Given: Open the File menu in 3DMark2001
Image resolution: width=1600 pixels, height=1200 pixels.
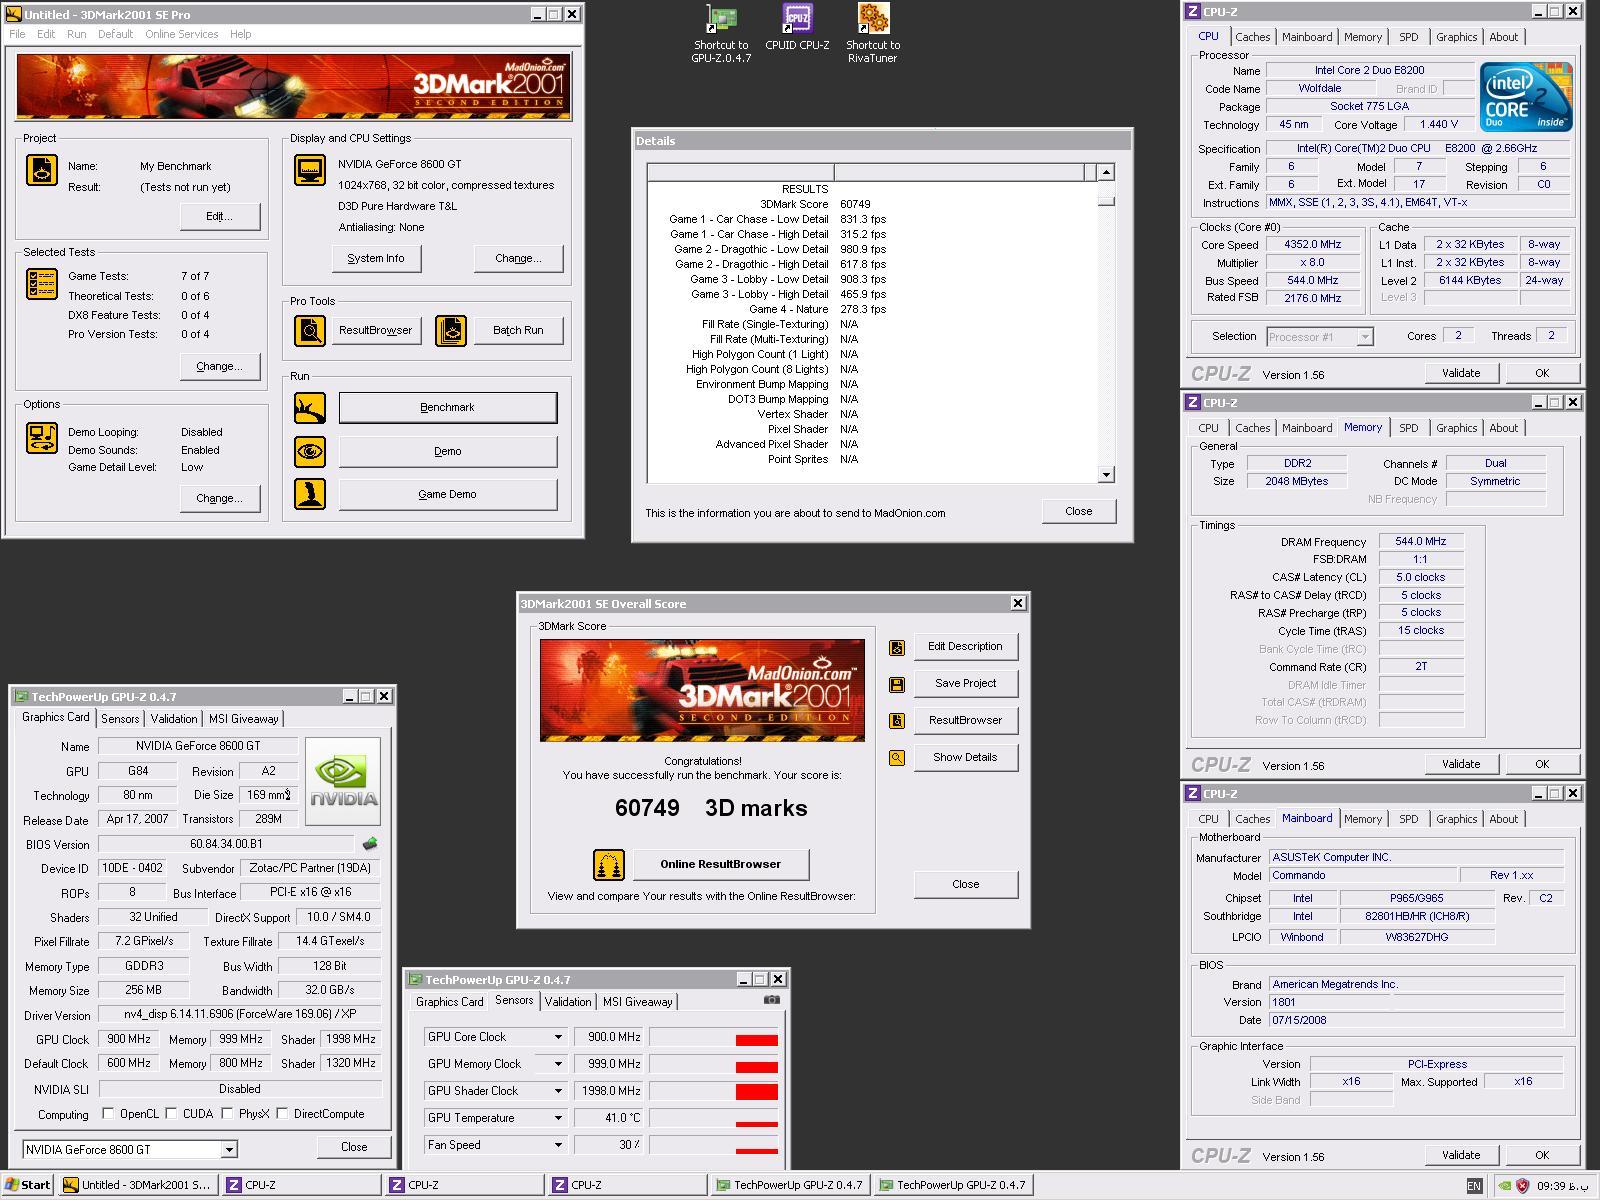Looking at the screenshot, I should [17, 34].
